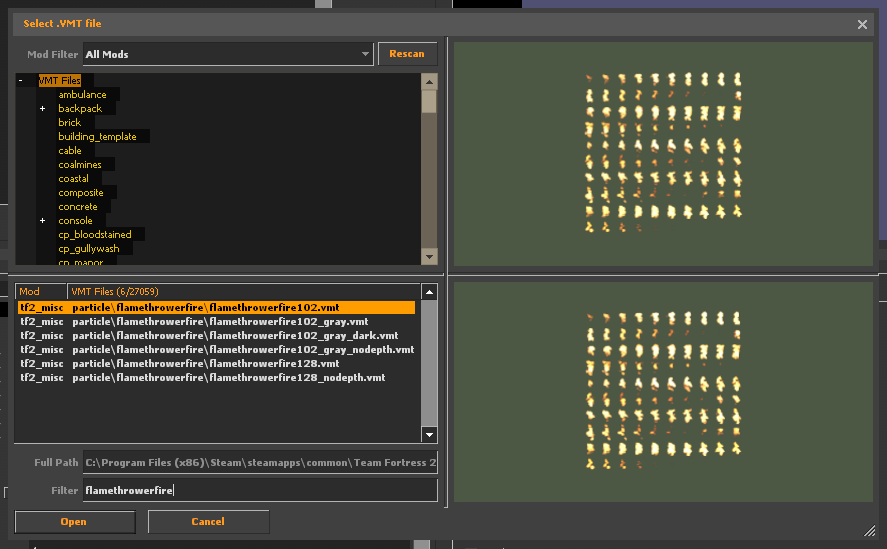
Task: Select the cp_bloodstained folder
Action: (95, 234)
